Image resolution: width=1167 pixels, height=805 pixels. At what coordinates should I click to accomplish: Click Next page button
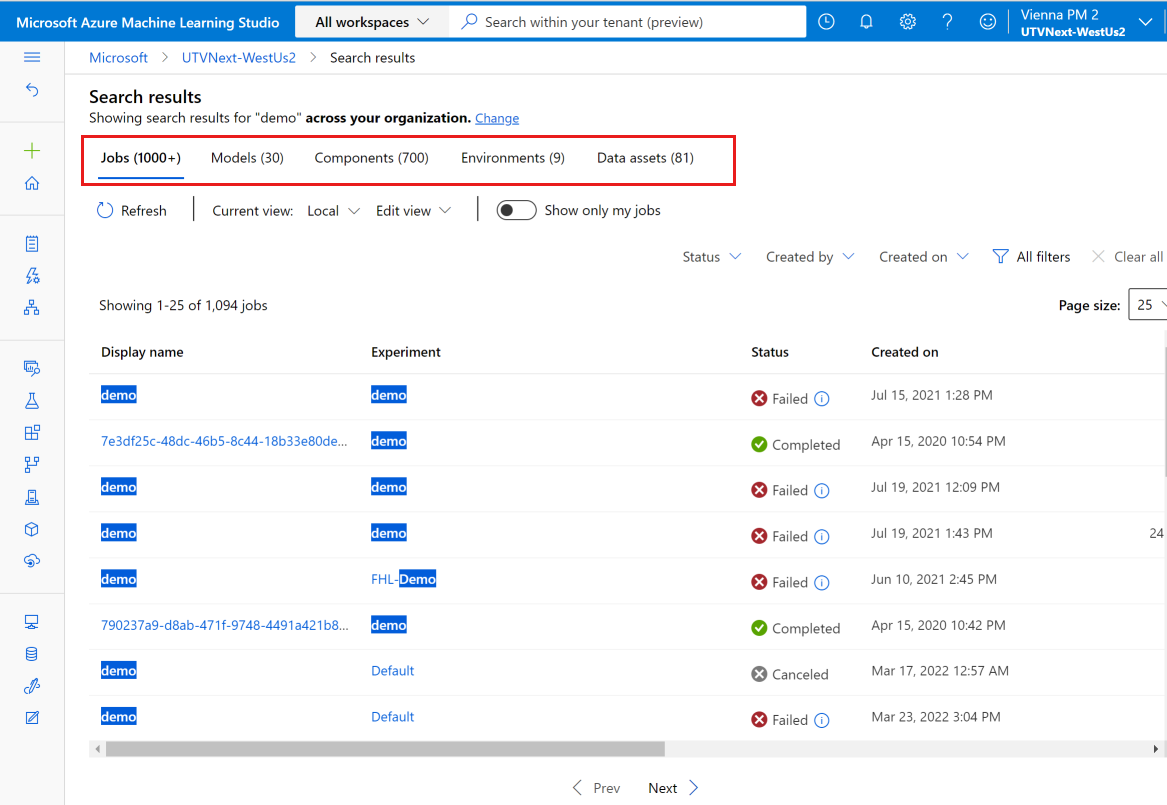pos(672,788)
